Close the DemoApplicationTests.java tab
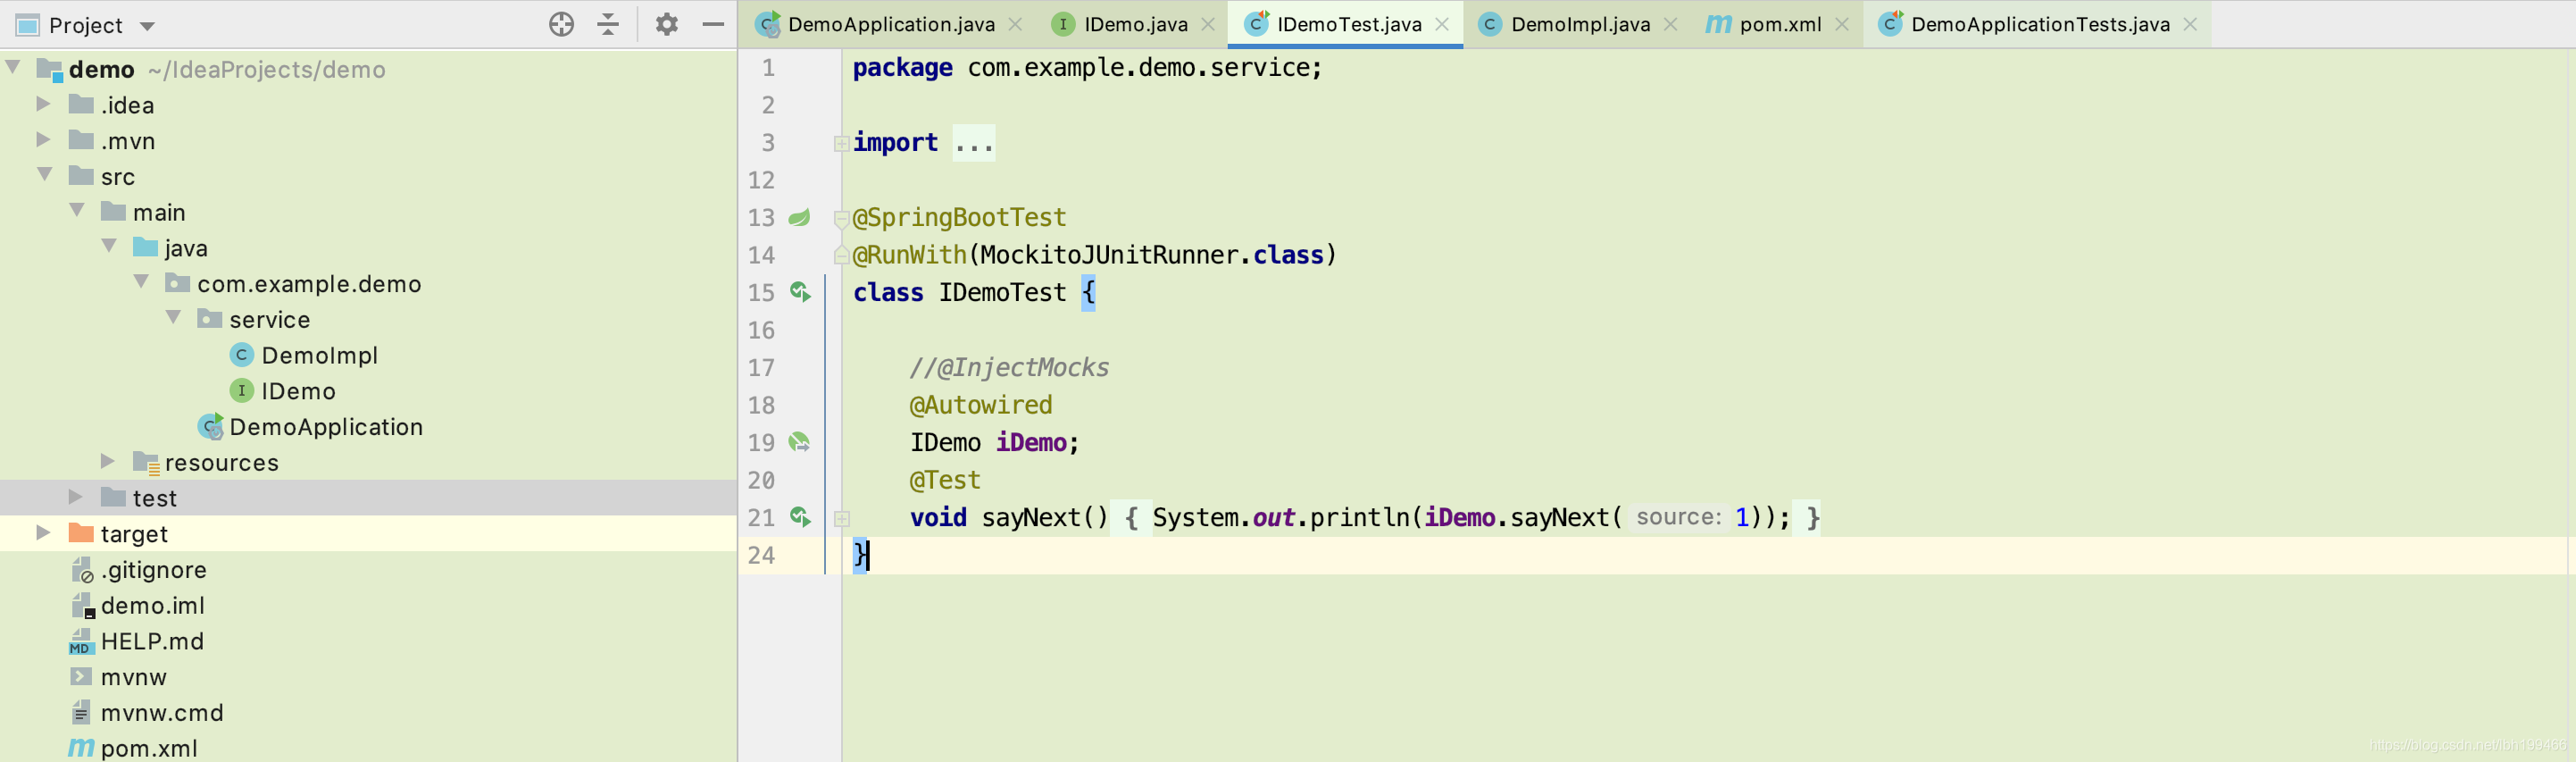The image size is (2576, 762). [2190, 24]
